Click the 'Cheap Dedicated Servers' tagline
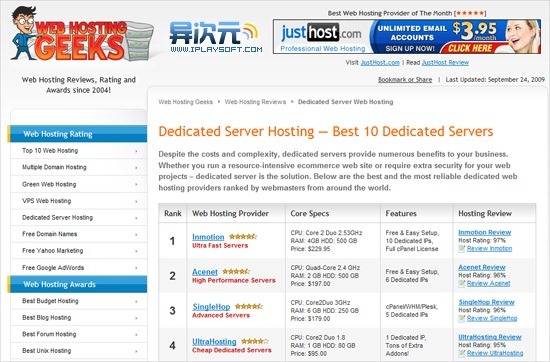 (x=232, y=350)
